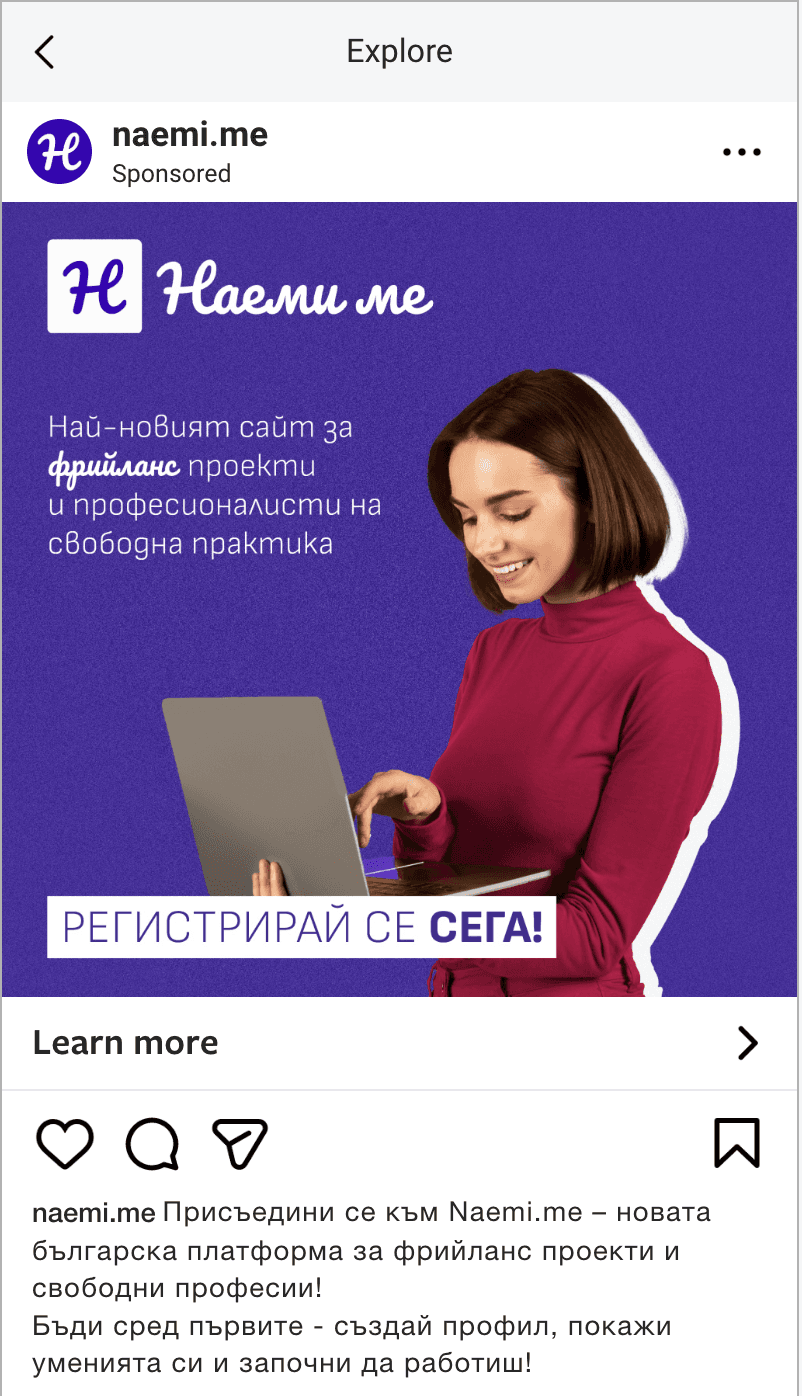Tap the Explore page title
This screenshot has height=1396, width=802.
pyautogui.click(x=400, y=51)
